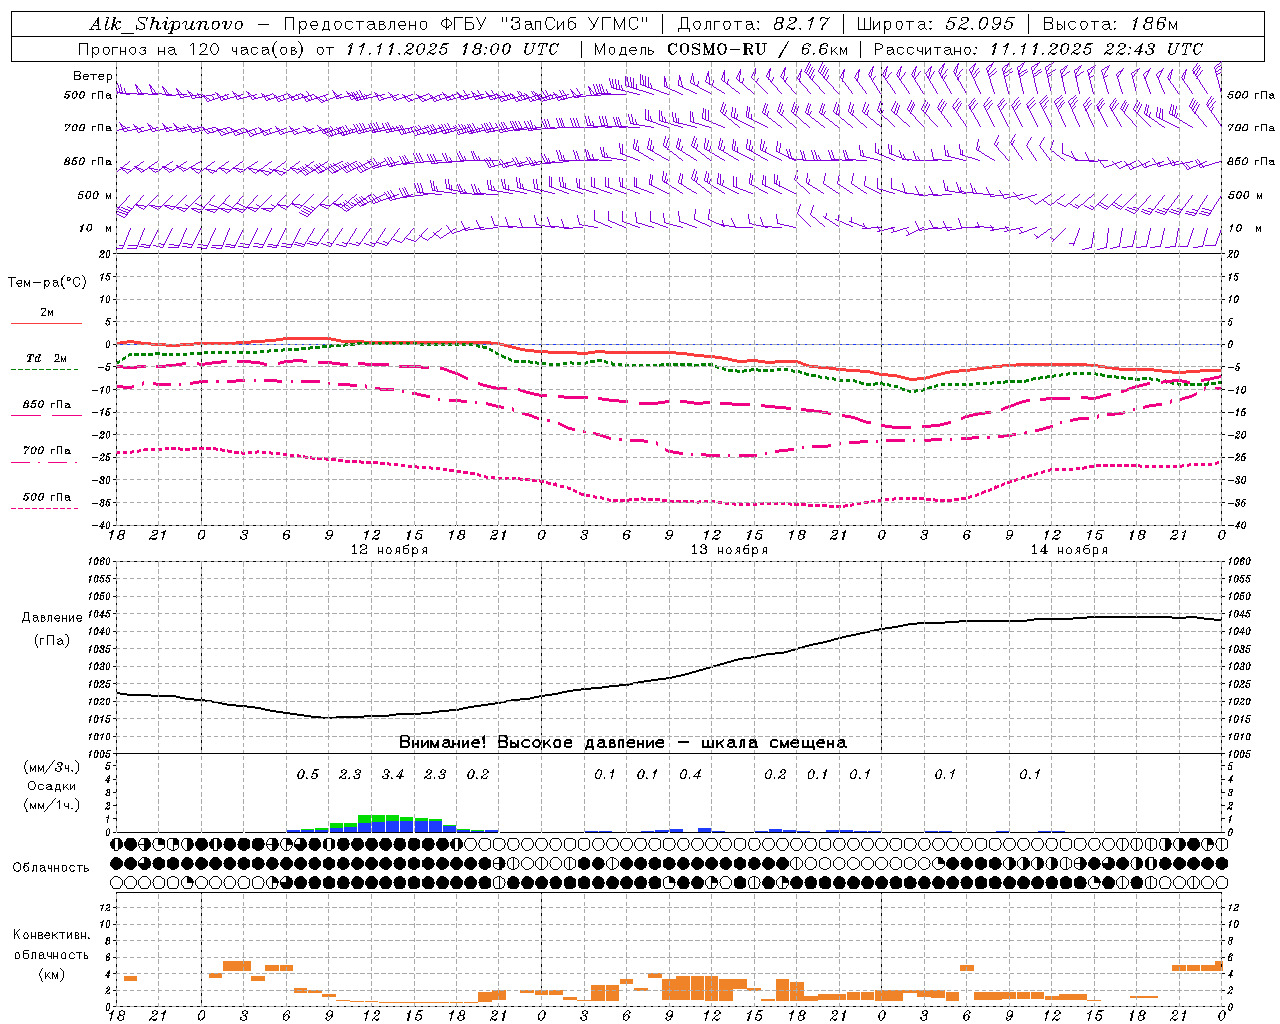The height and width of the screenshot is (1024, 1280).
Task: Click the Осадки precipitation label
Action: [51, 786]
